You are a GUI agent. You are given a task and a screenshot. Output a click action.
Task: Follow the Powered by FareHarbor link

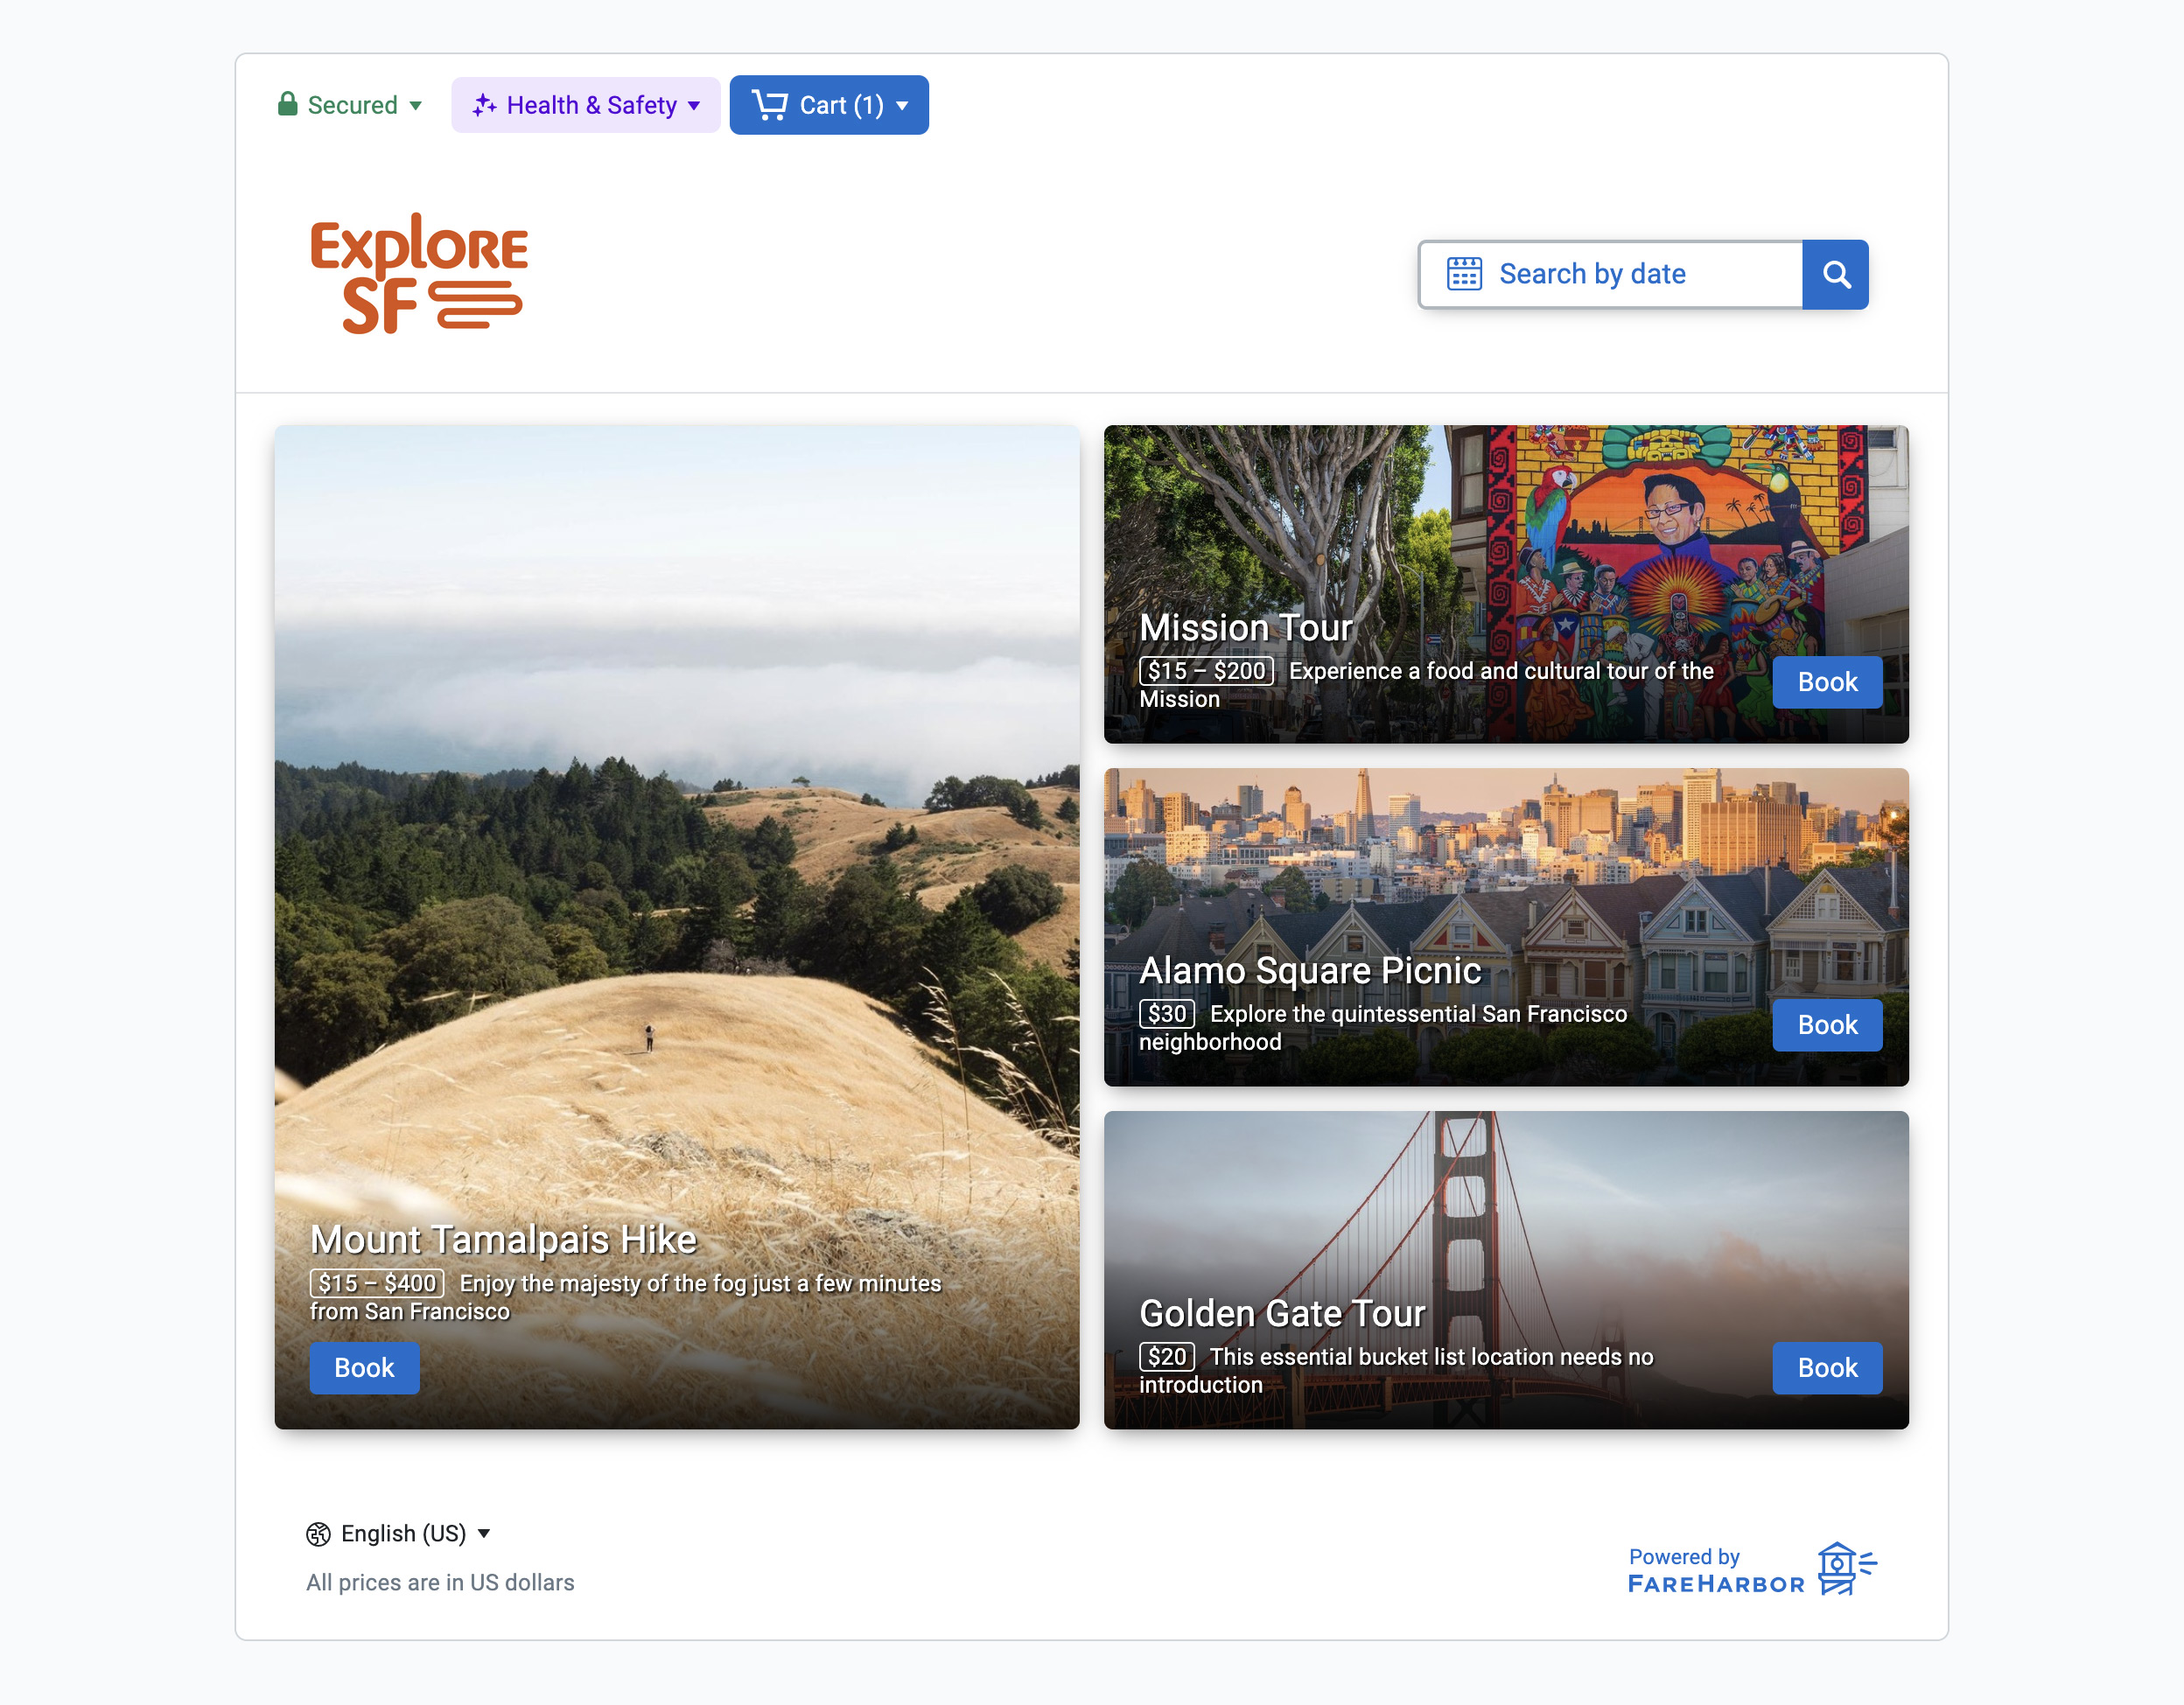click(1752, 1569)
